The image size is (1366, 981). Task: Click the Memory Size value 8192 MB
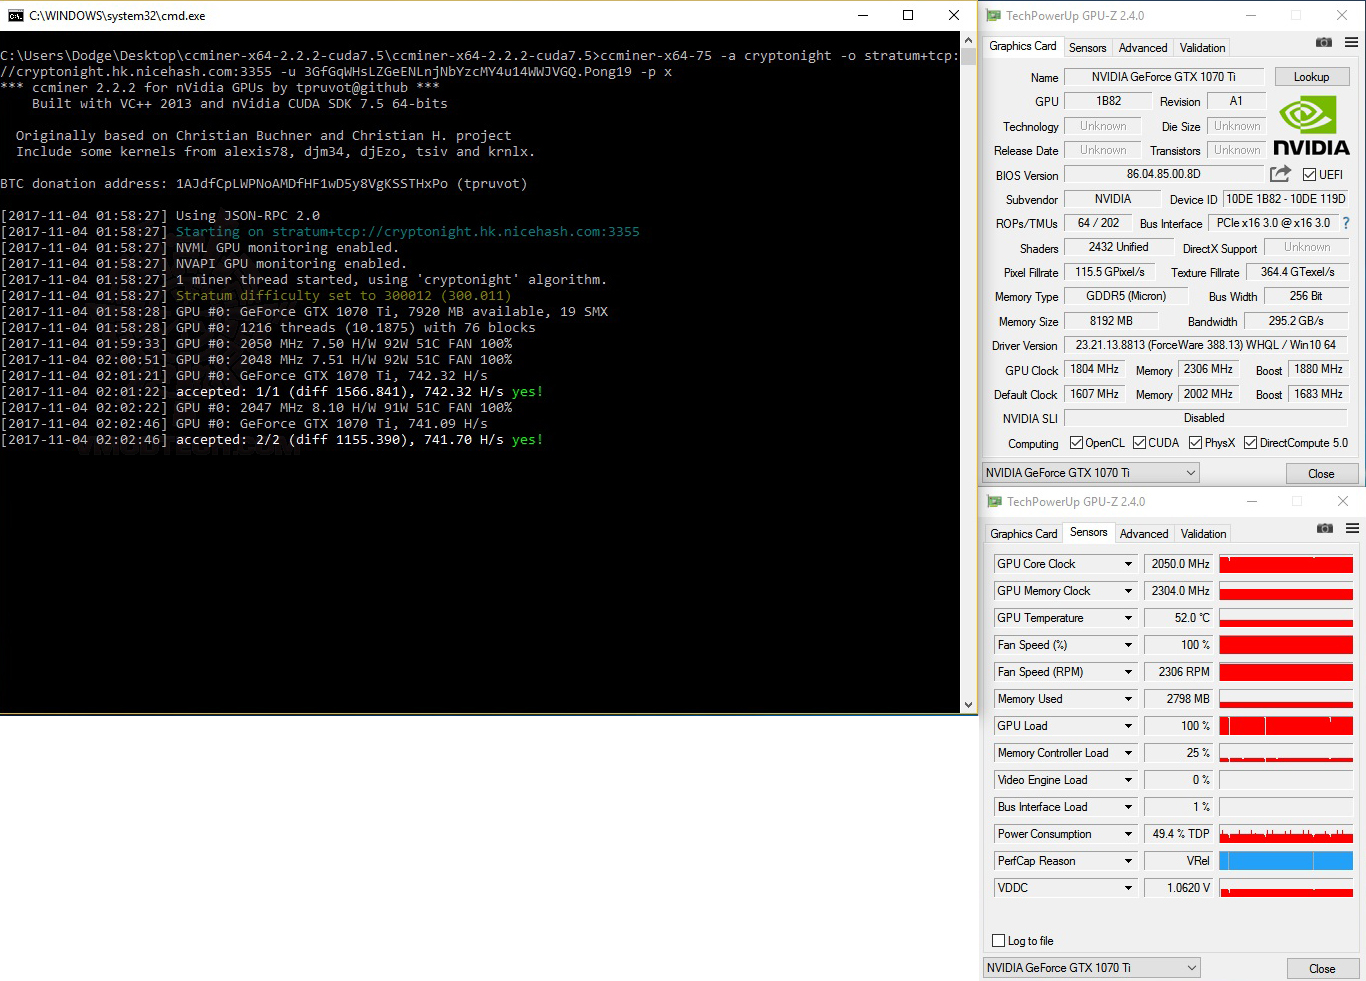click(x=1111, y=321)
